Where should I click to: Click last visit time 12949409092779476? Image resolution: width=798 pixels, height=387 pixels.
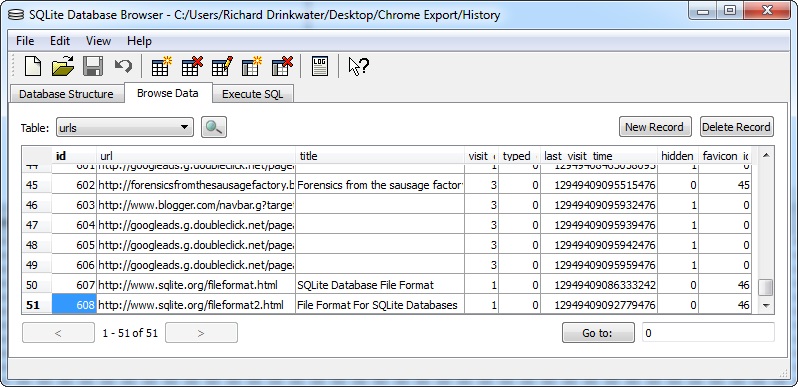[x=598, y=305]
